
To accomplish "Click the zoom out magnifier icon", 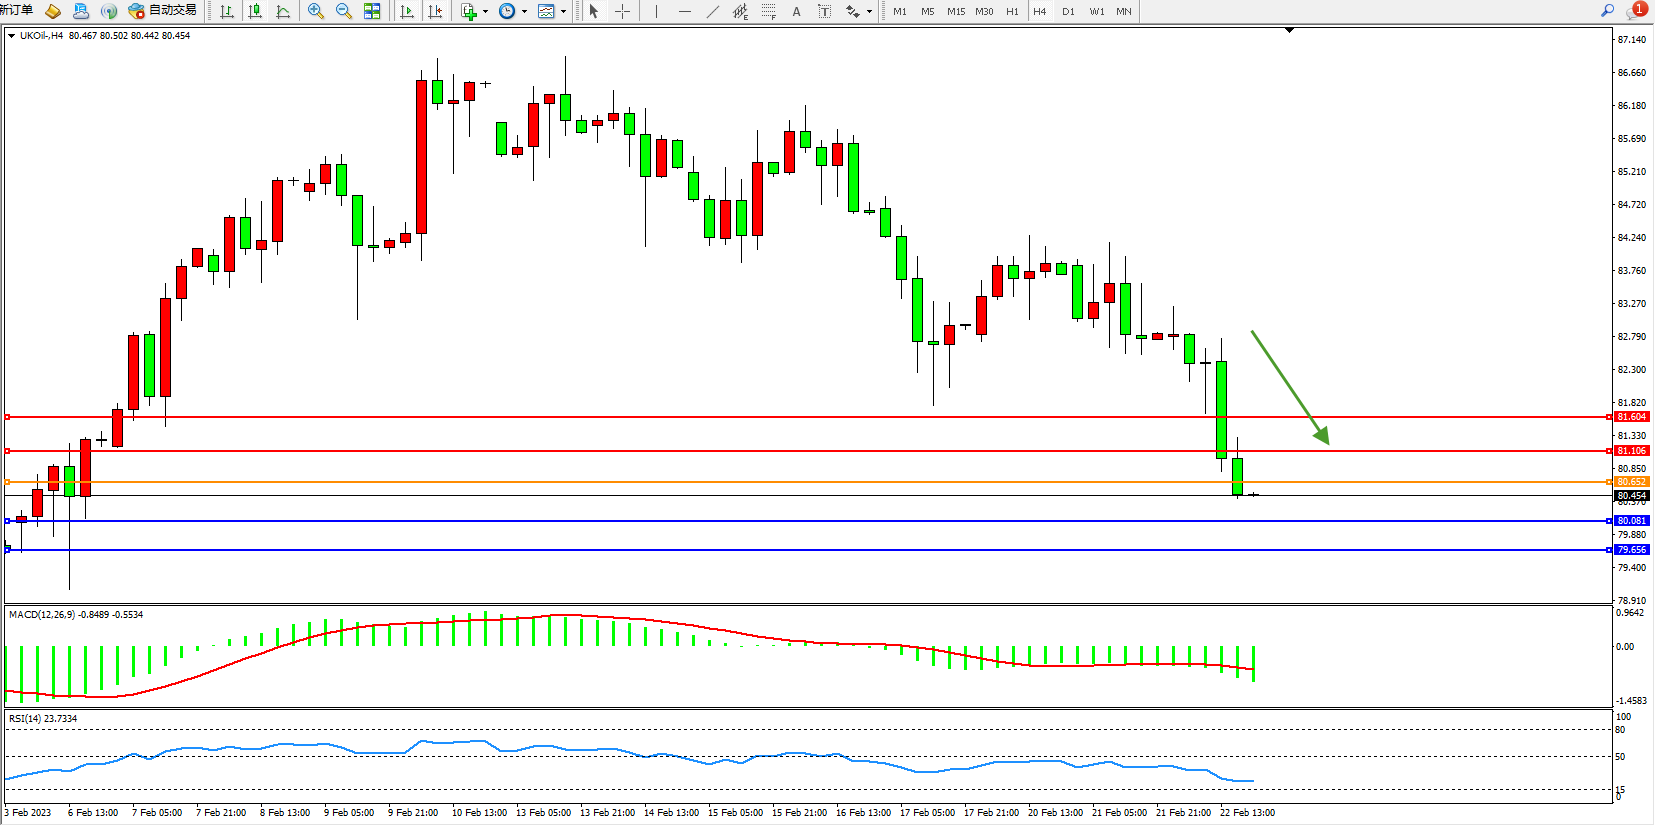I will (x=344, y=11).
